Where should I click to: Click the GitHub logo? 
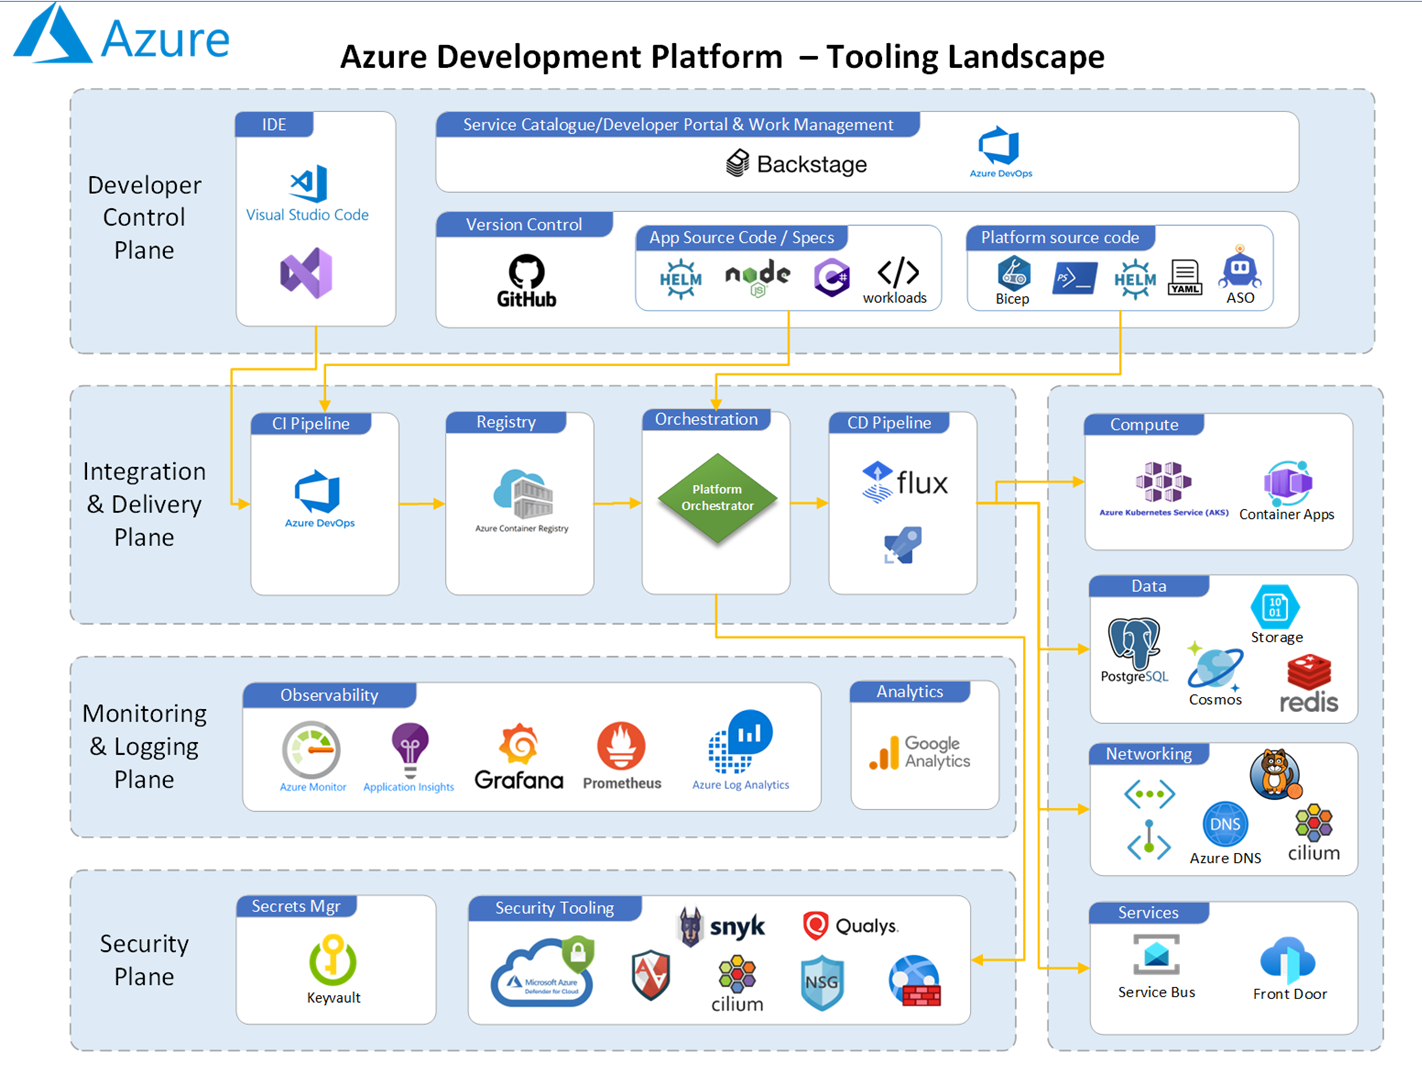point(526,281)
